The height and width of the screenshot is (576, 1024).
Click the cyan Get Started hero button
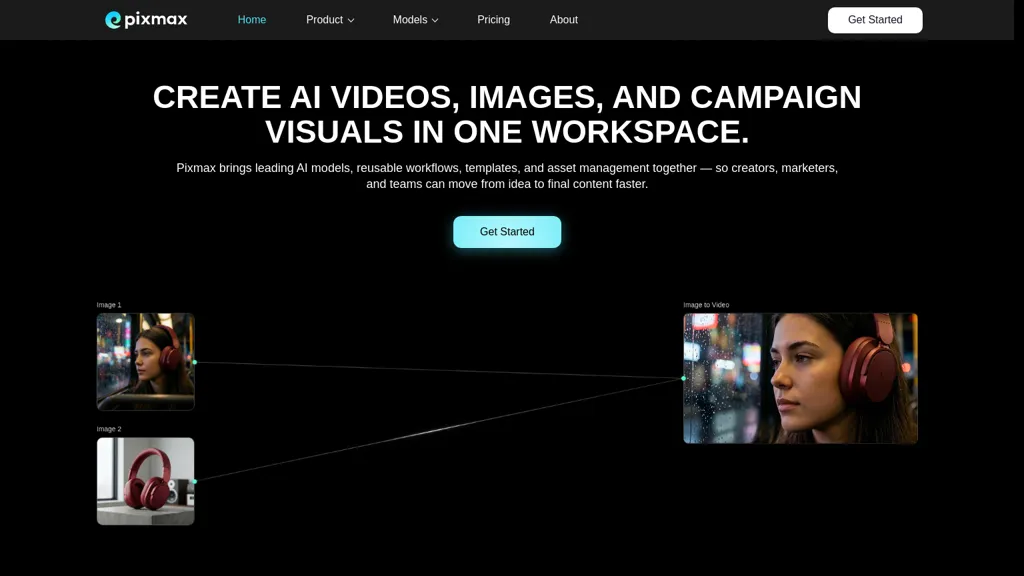point(507,232)
